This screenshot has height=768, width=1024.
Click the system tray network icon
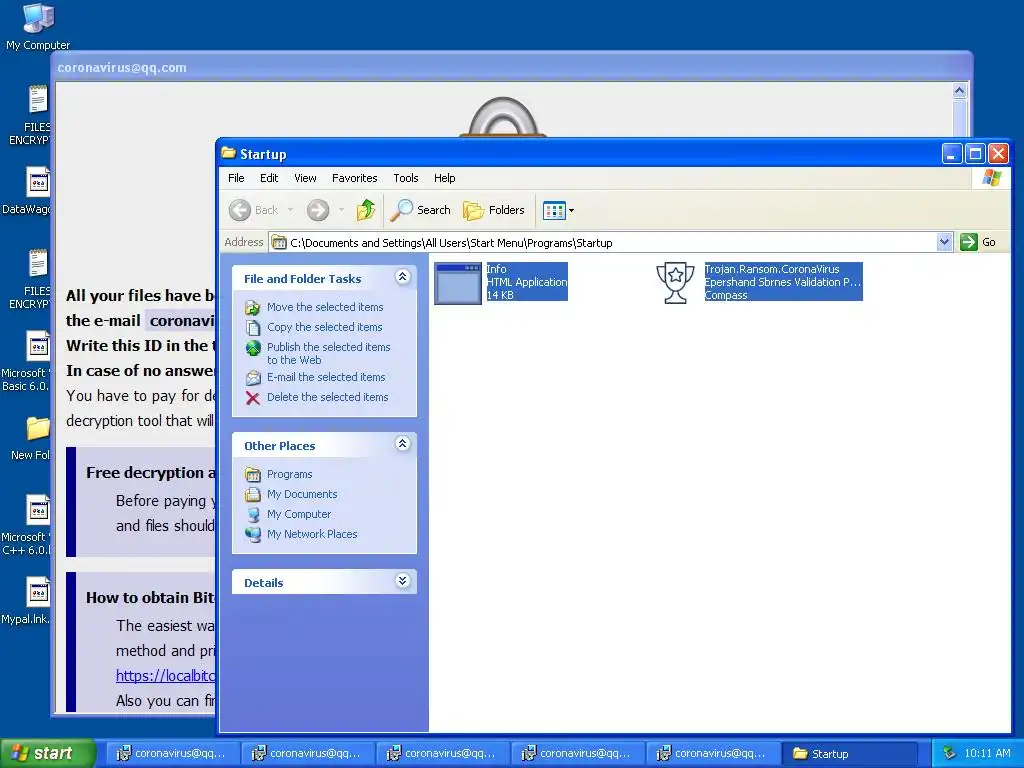click(x=949, y=753)
